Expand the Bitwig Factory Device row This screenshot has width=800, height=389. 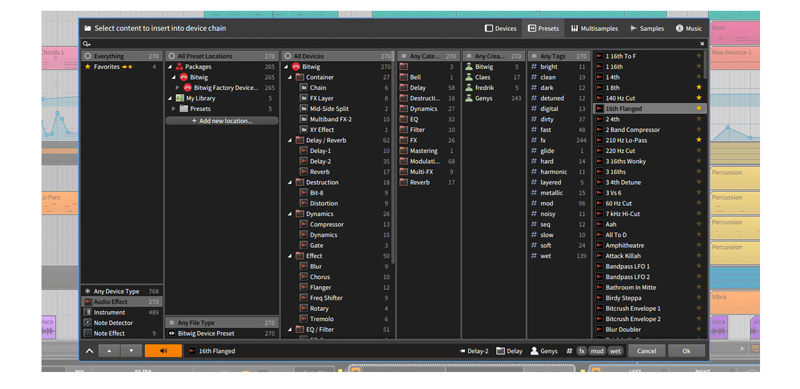[179, 88]
